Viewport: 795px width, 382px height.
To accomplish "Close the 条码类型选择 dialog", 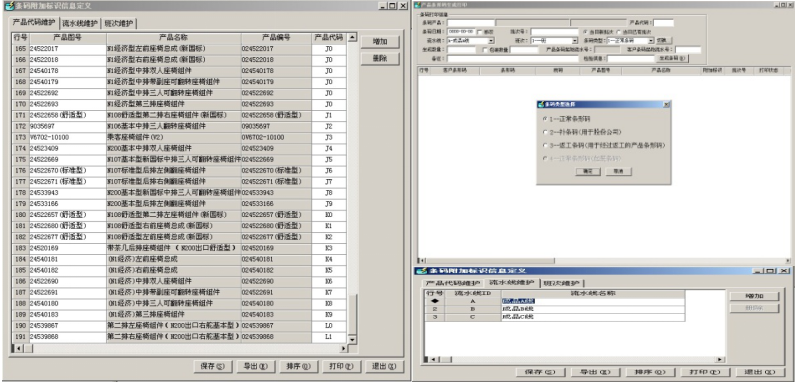I will [666, 105].
